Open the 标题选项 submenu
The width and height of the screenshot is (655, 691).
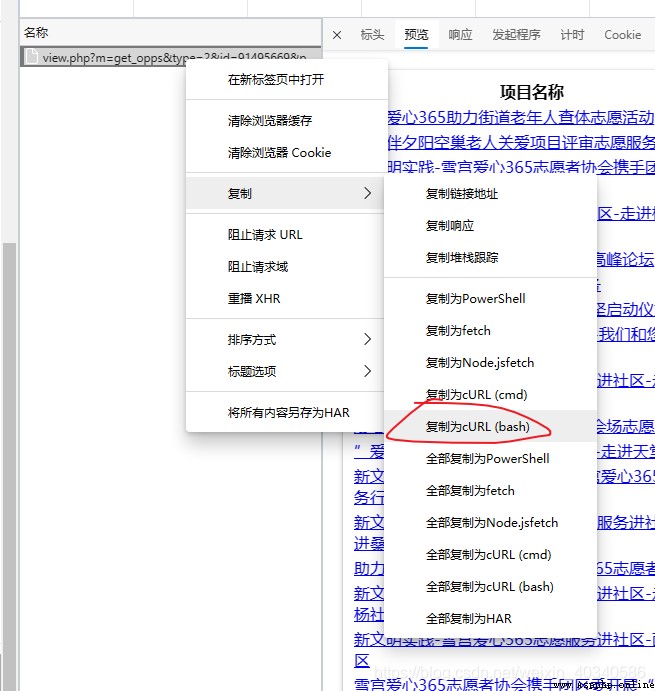pyautogui.click(x=285, y=372)
